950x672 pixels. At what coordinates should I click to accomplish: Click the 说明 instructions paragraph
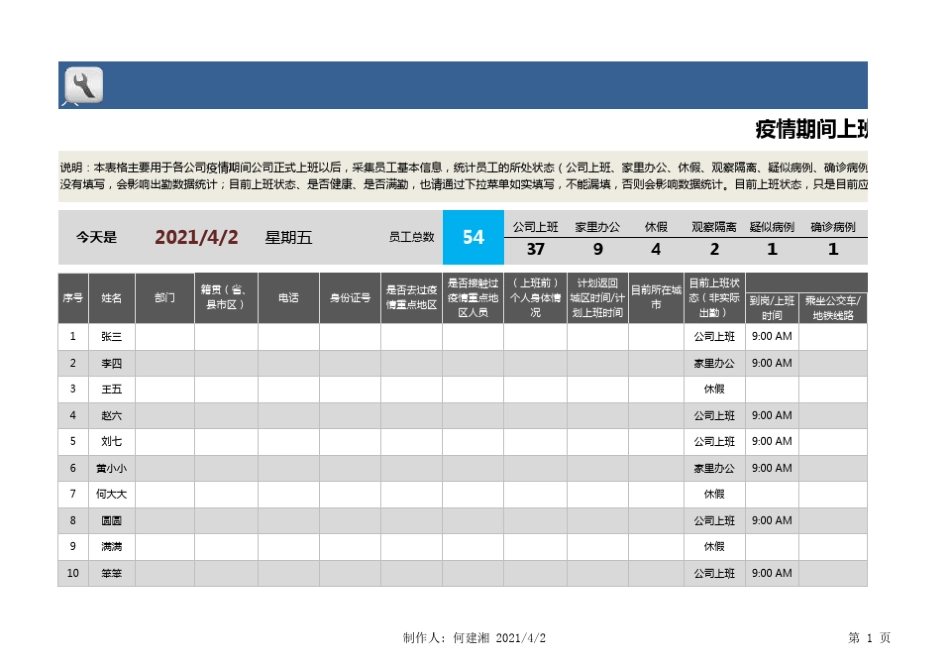[x=463, y=176]
